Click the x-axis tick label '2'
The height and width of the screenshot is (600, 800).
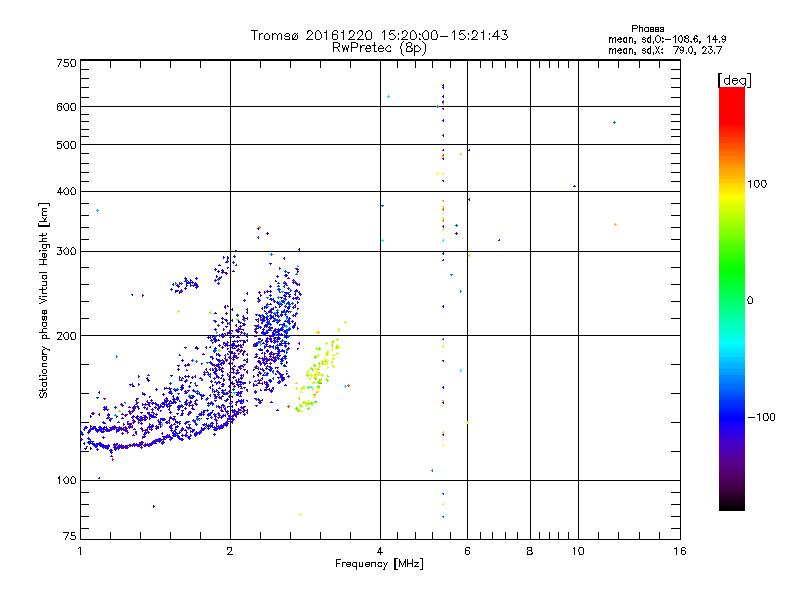[230, 551]
